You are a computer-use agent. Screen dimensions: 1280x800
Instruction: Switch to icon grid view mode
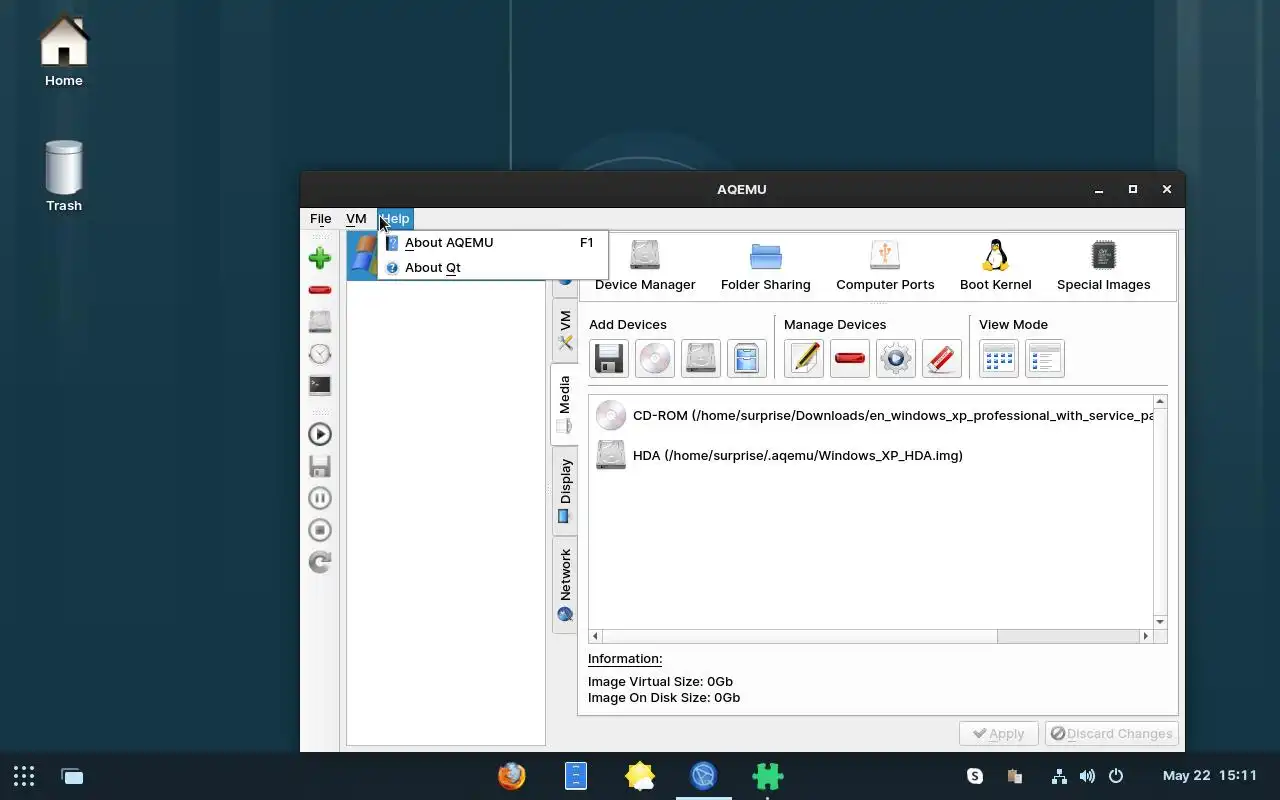point(999,359)
